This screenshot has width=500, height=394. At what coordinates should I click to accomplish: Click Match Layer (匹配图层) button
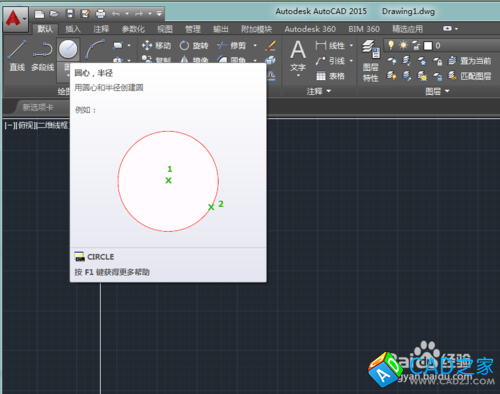tap(470, 76)
